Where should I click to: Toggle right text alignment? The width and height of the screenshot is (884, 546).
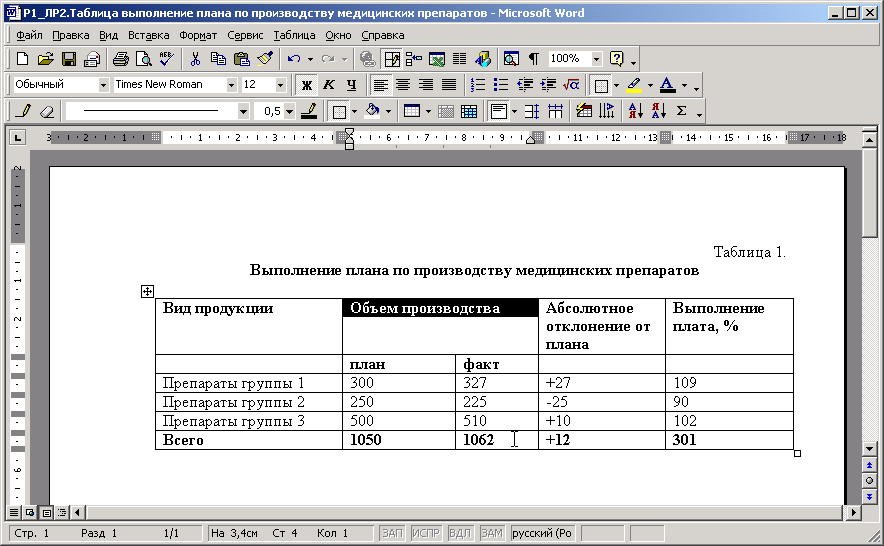[x=426, y=85]
